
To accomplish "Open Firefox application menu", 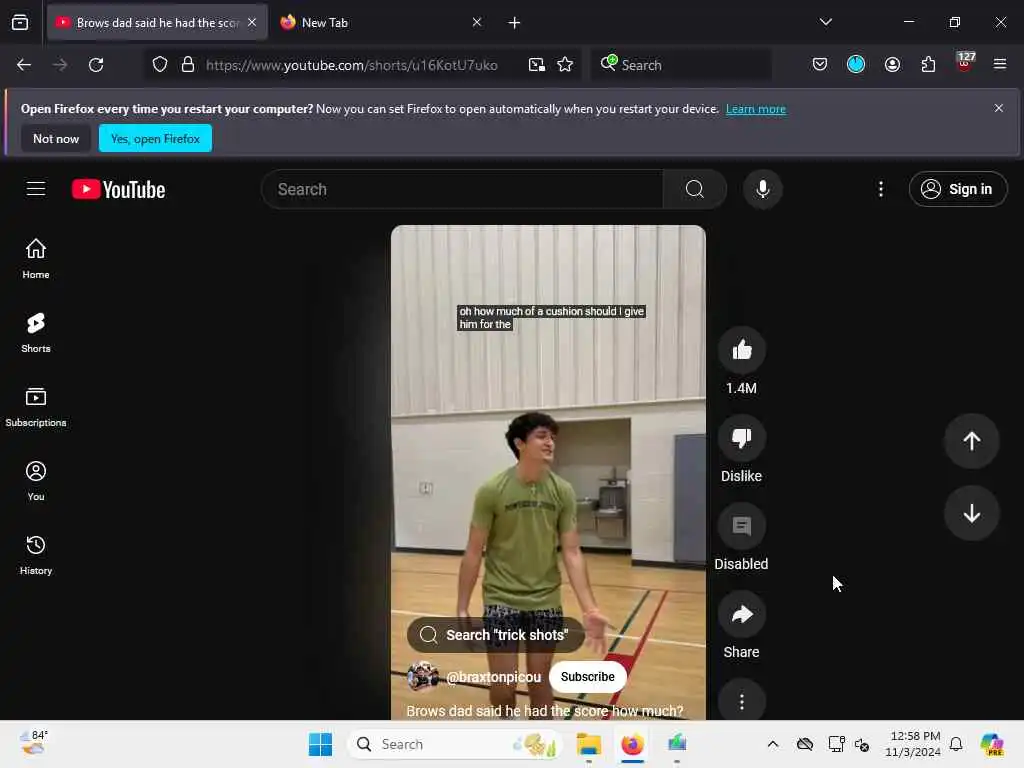I will 1000,64.
